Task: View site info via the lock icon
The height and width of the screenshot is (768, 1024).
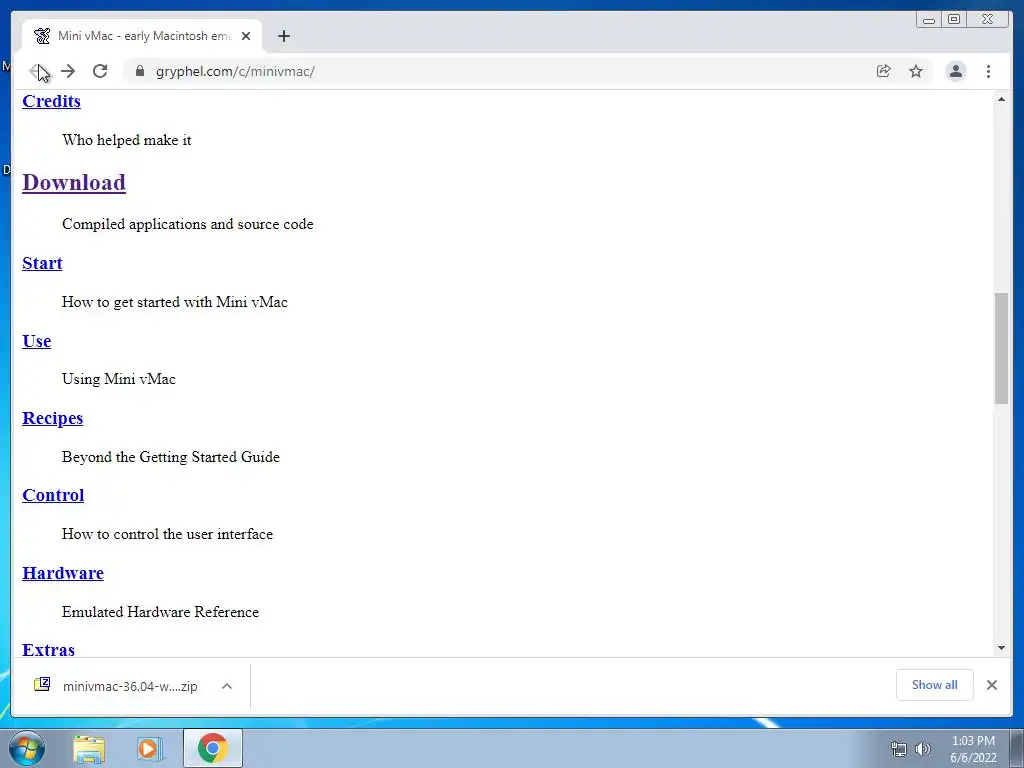Action: tap(140, 71)
